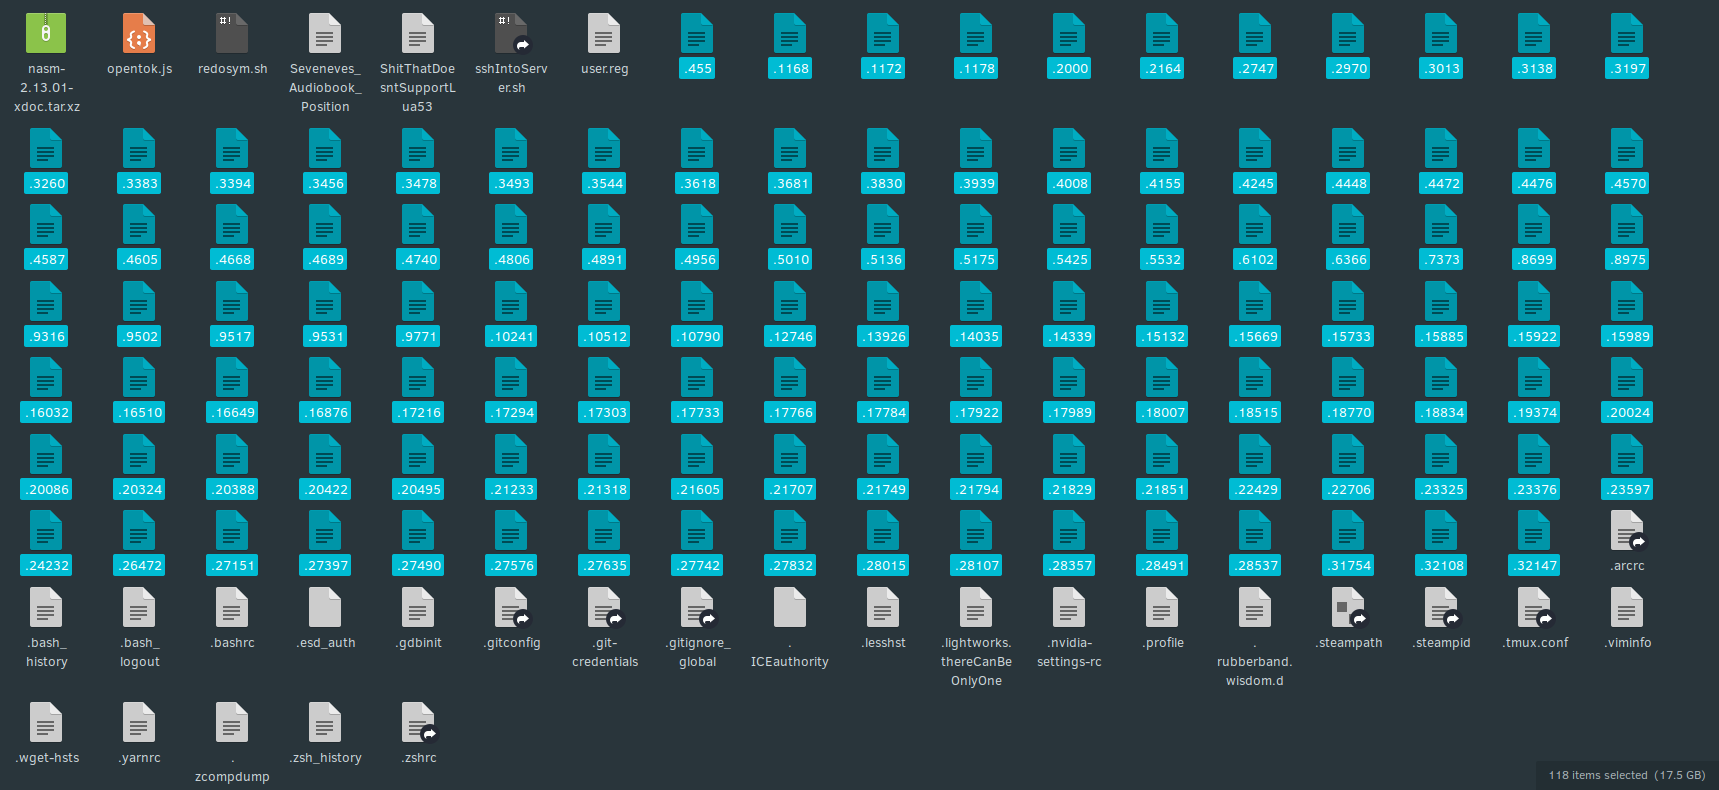Click the '.23597' file label
Screen dimensions: 1719x790
pyautogui.click(x=1627, y=490)
